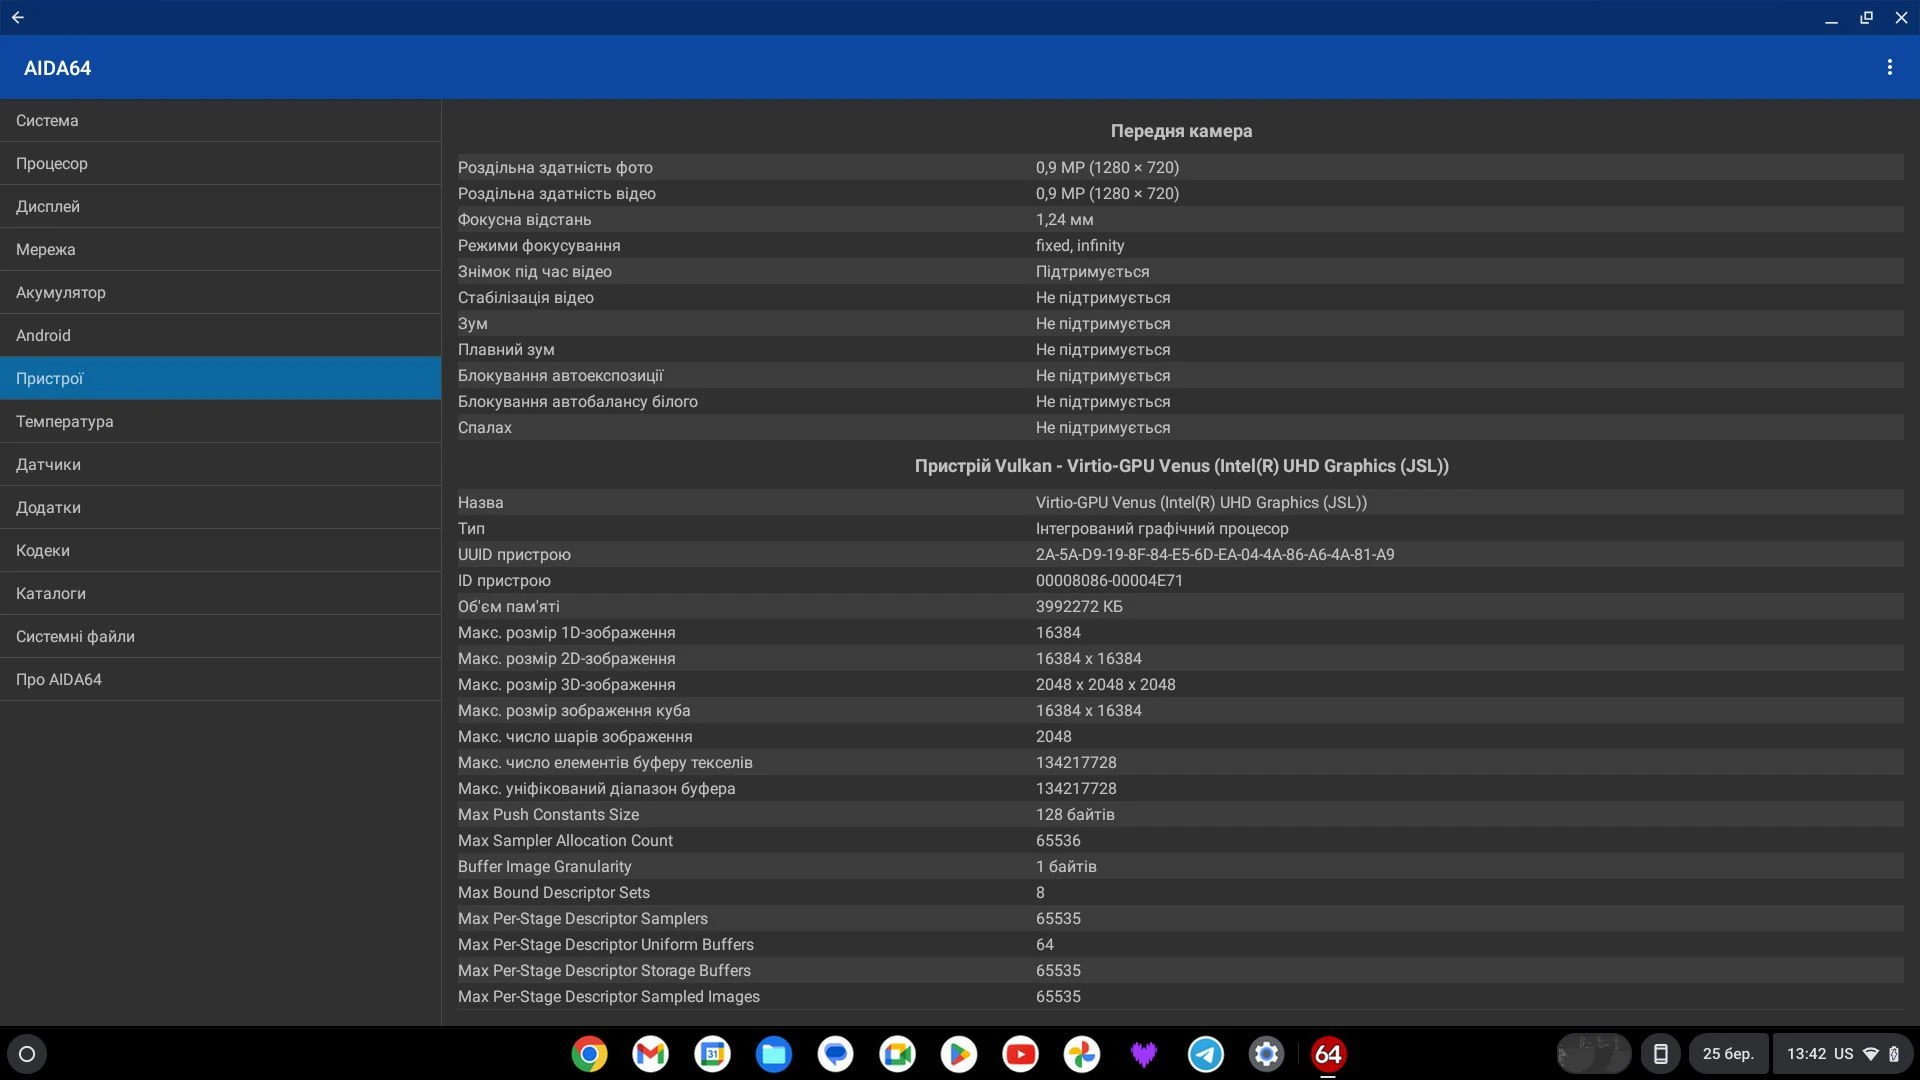The width and height of the screenshot is (1920, 1080).
Task: Click the Стабілізація відео row
Action: (x=1181, y=297)
